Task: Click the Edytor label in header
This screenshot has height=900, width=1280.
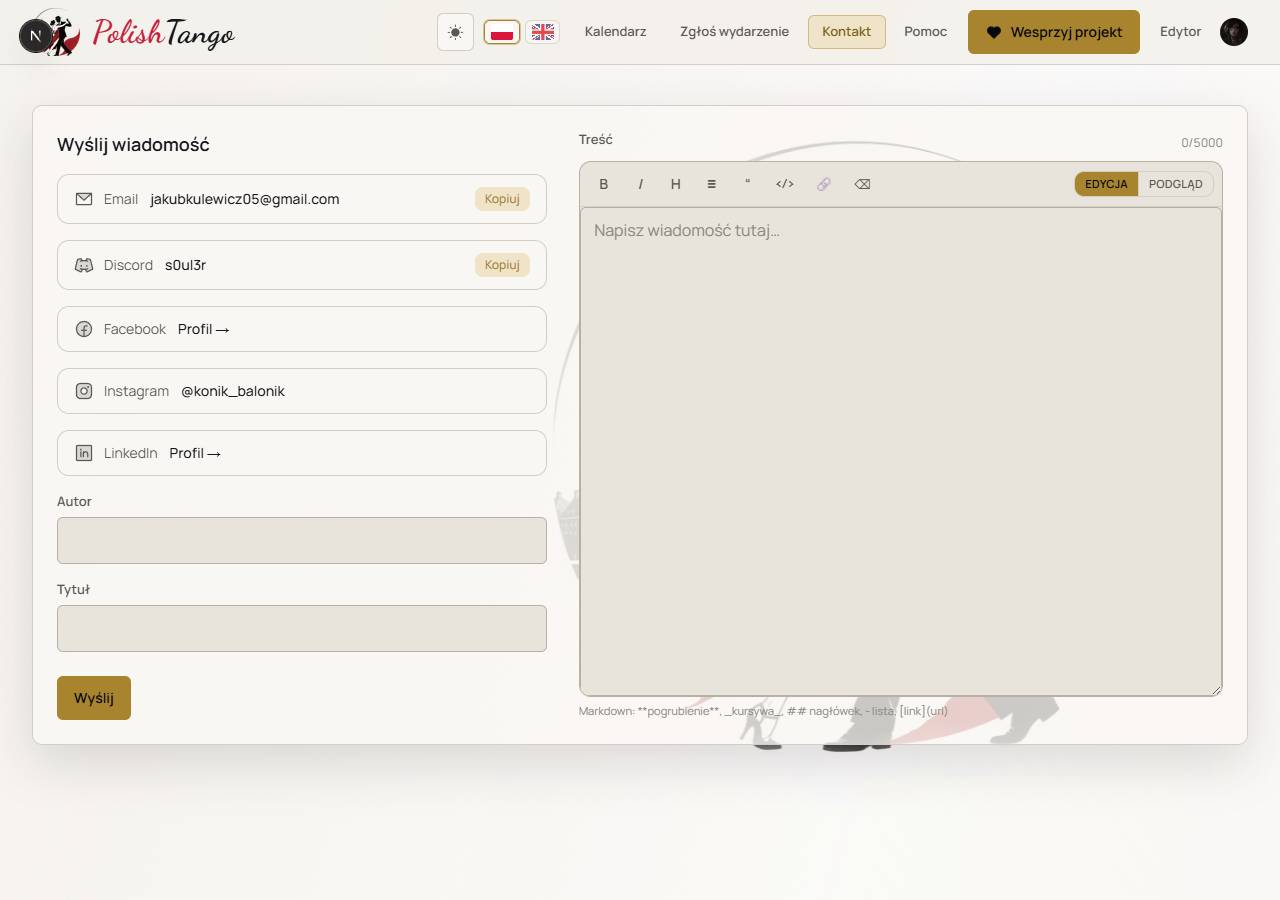Action: [1181, 32]
